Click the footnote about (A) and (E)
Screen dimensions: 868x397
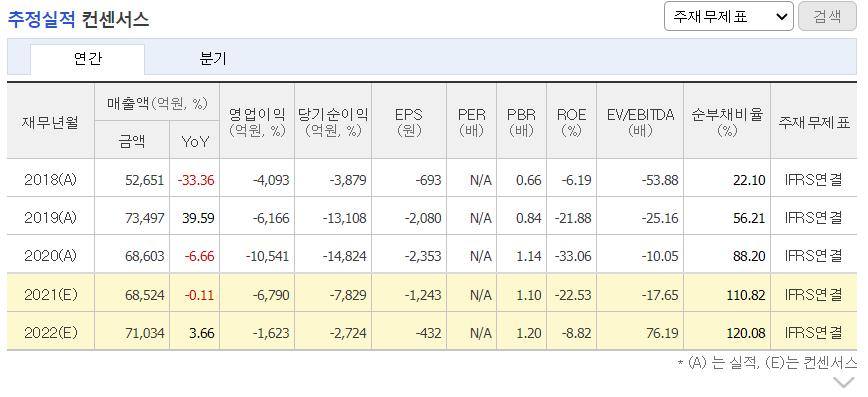pos(767,363)
